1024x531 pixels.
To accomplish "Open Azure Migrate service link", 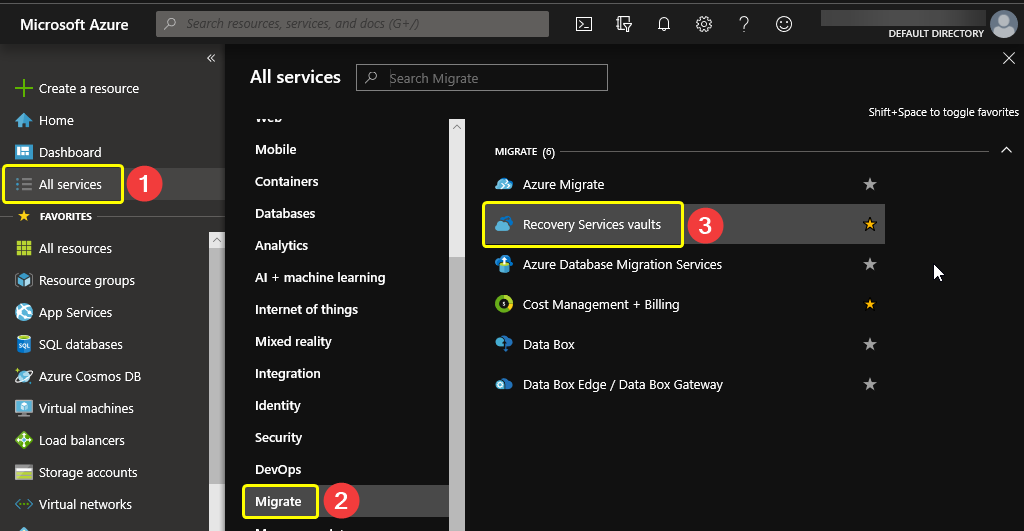I will coord(564,184).
